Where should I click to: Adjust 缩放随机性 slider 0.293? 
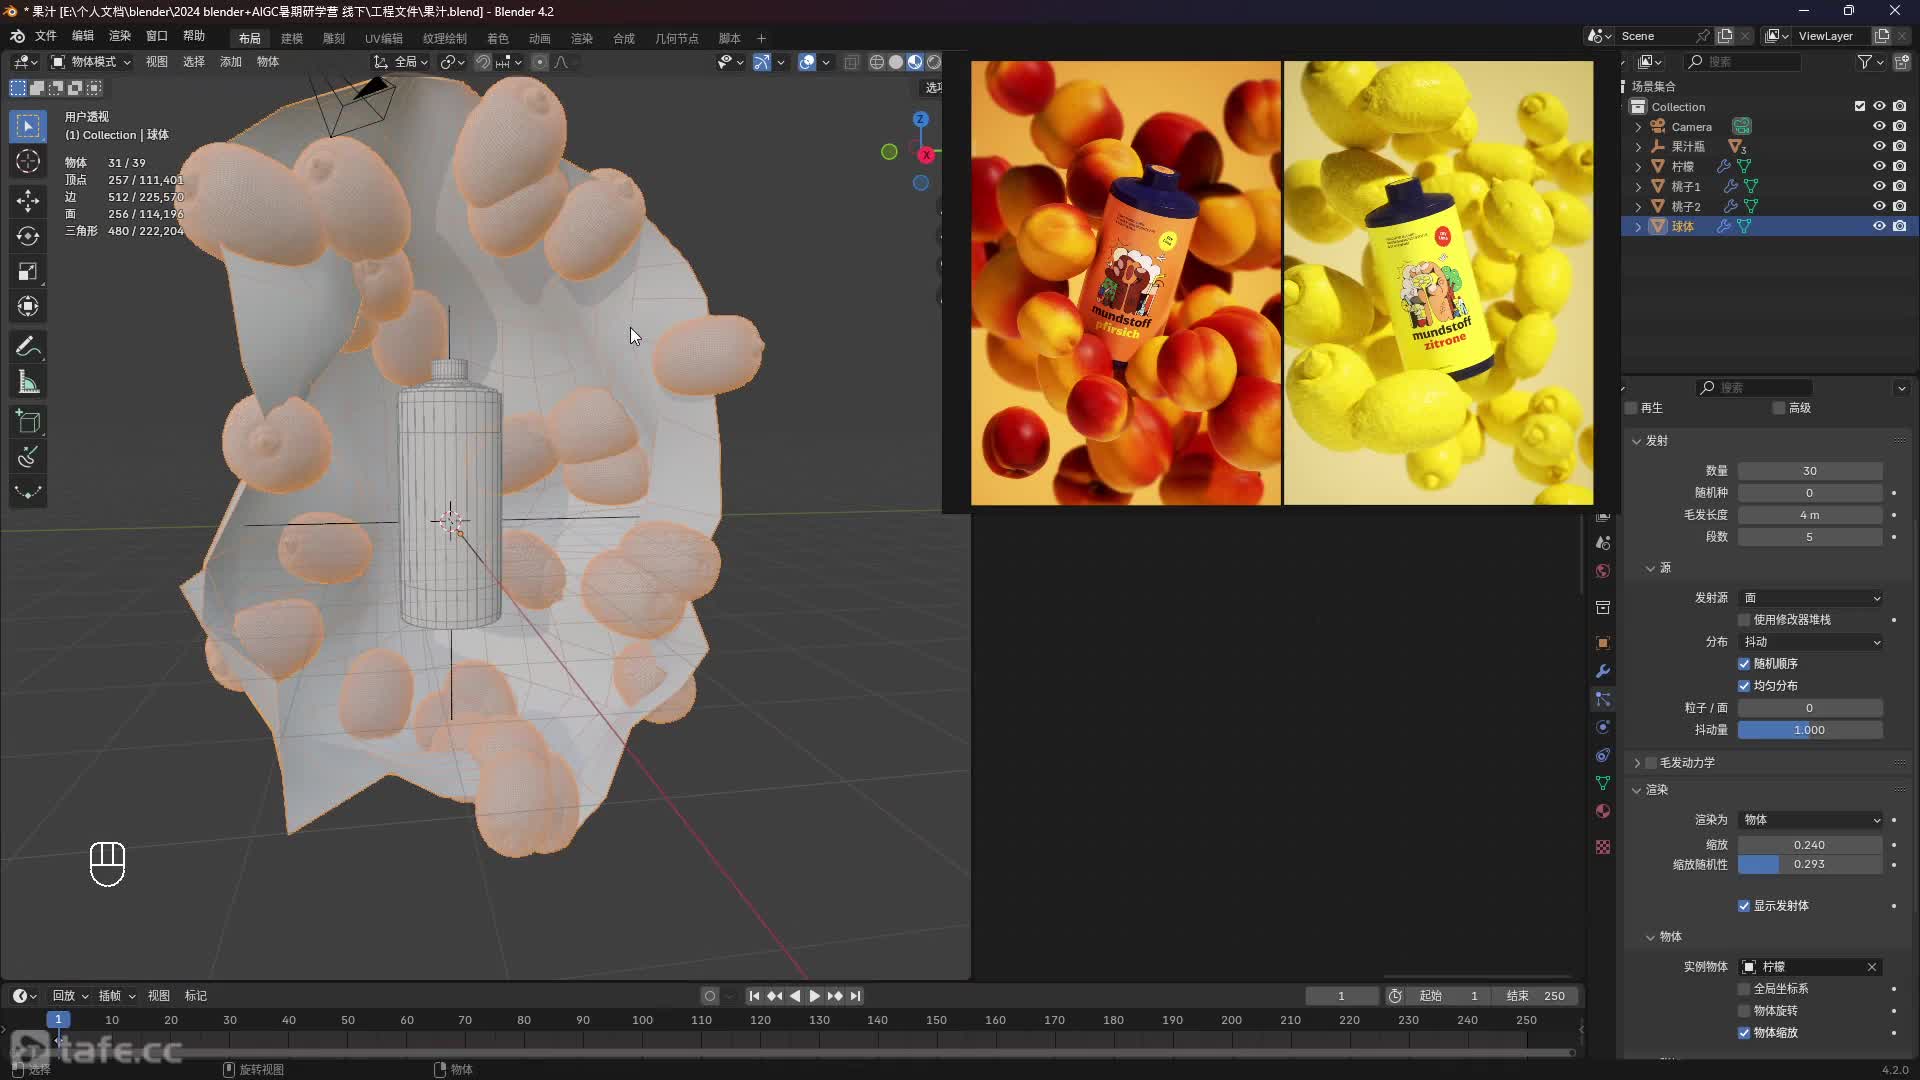(x=1810, y=864)
